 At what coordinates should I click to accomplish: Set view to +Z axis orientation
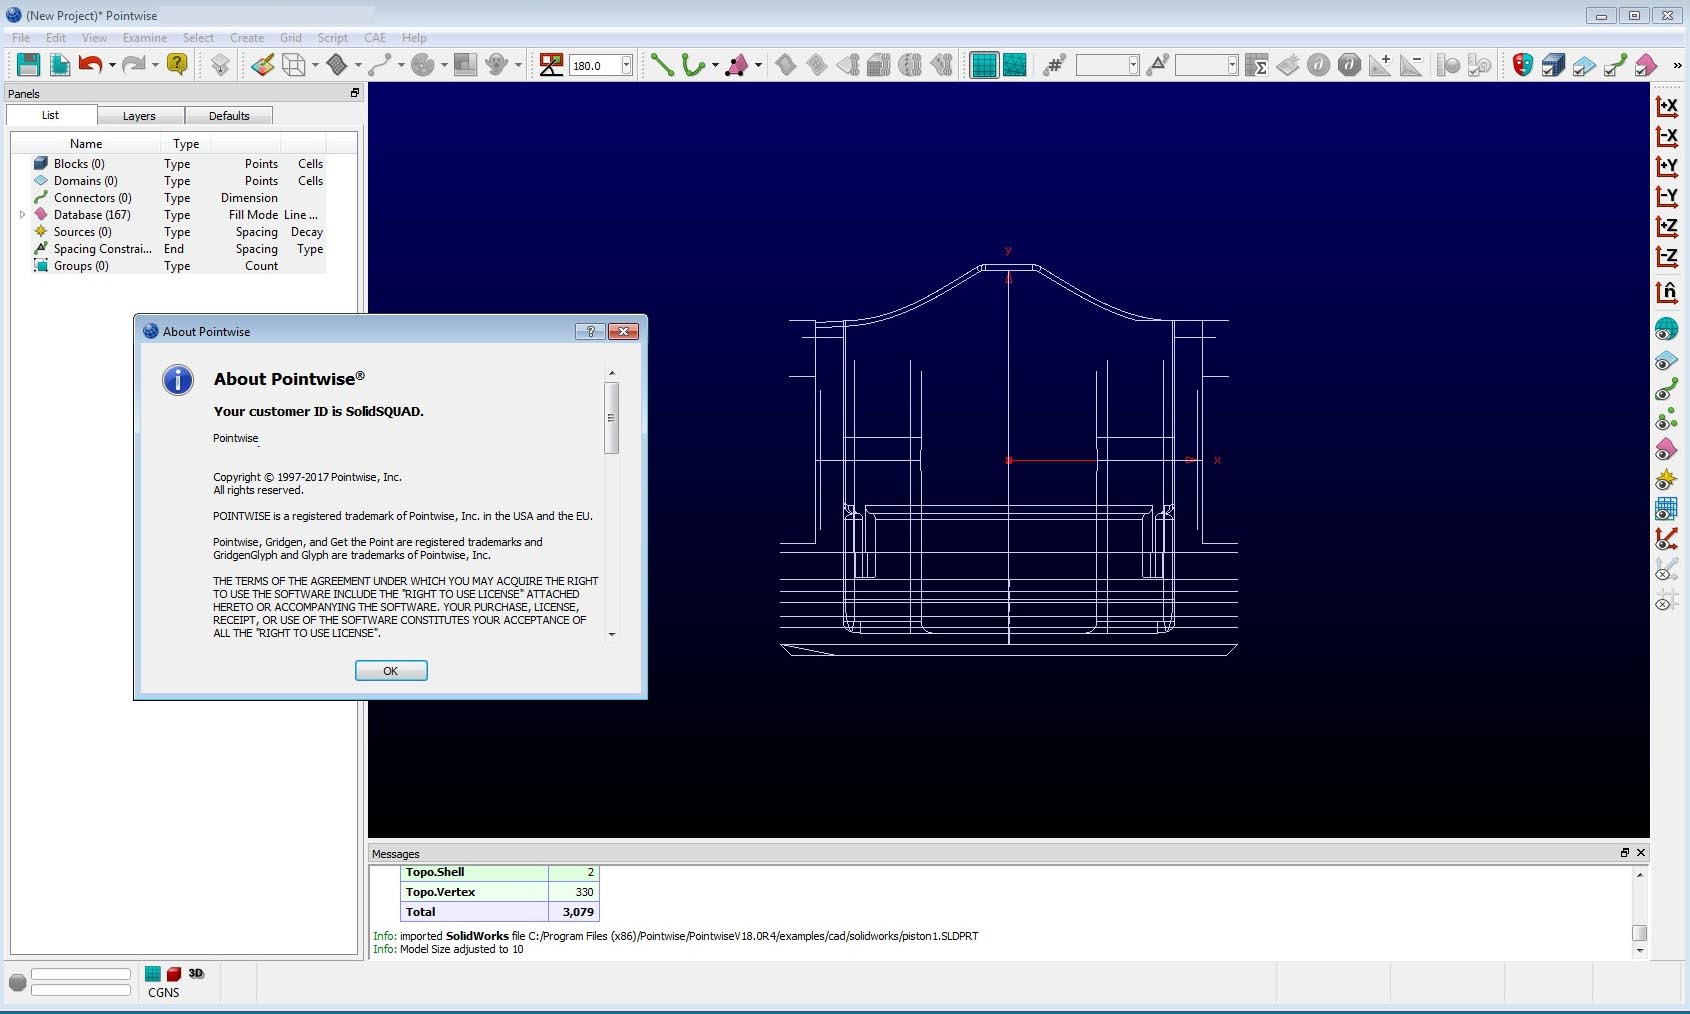pyautogui.click(x=1667, y=226)
